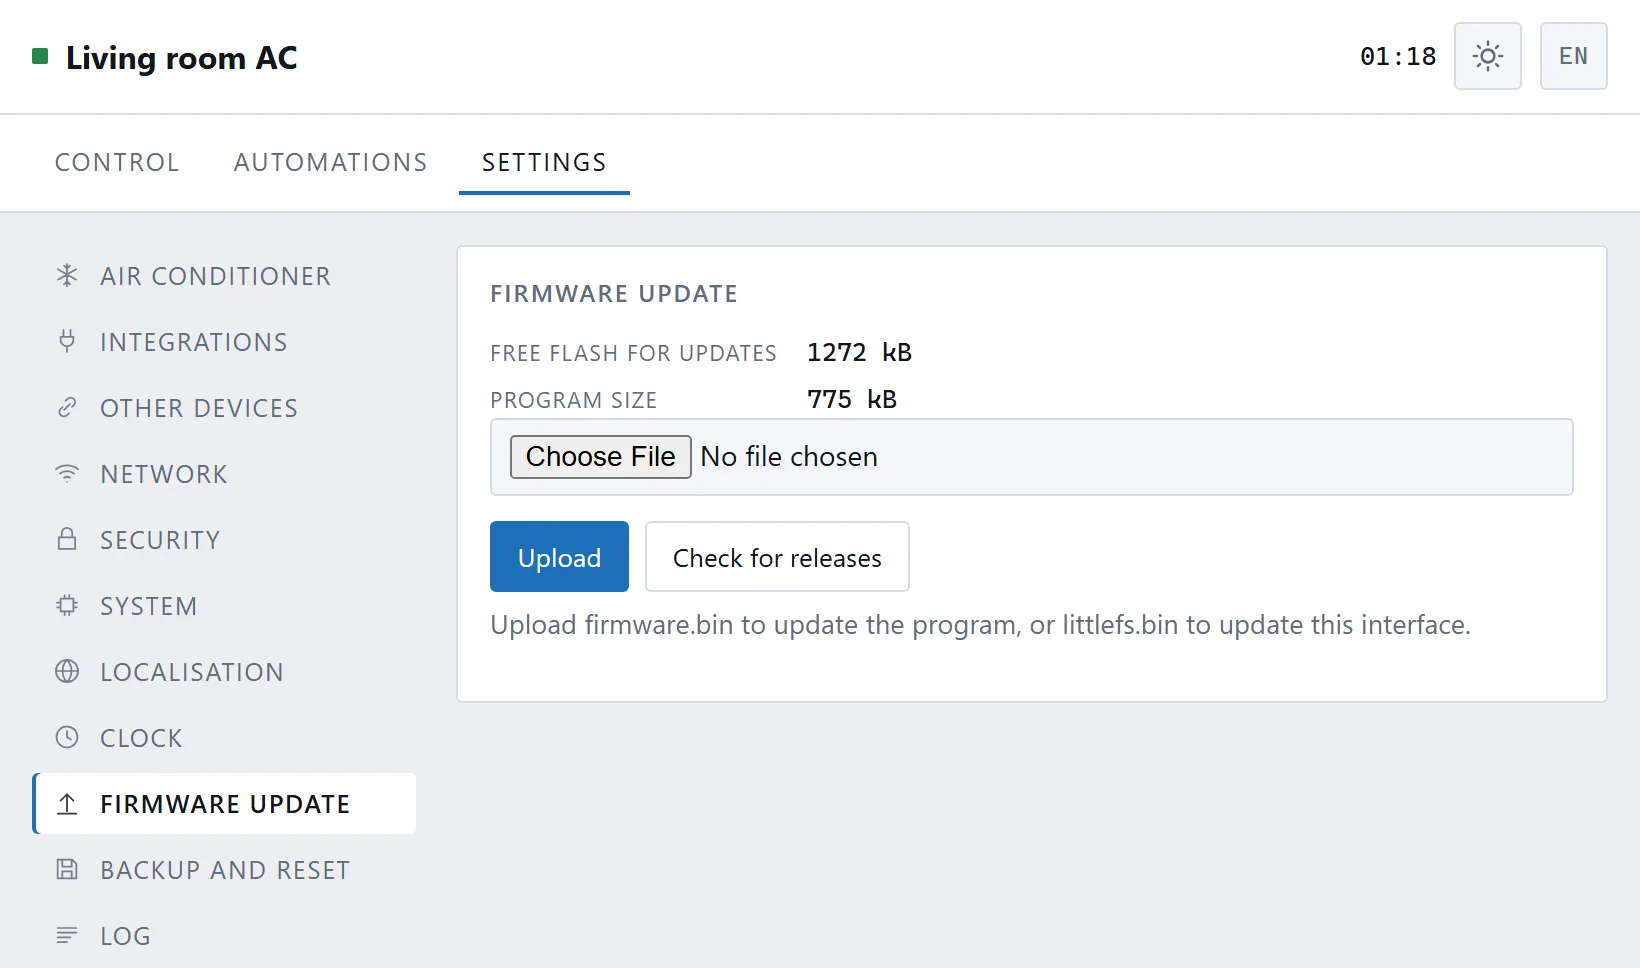Switch to the Automations tab
This screenshot has height=968, width=1640.
pos(330,162)
